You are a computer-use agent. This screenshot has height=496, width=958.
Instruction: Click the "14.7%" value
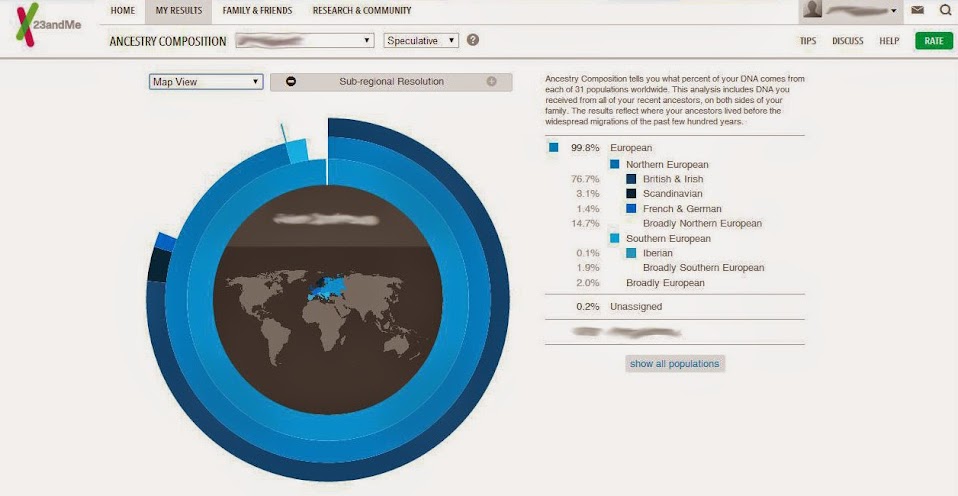coord(585,224)
